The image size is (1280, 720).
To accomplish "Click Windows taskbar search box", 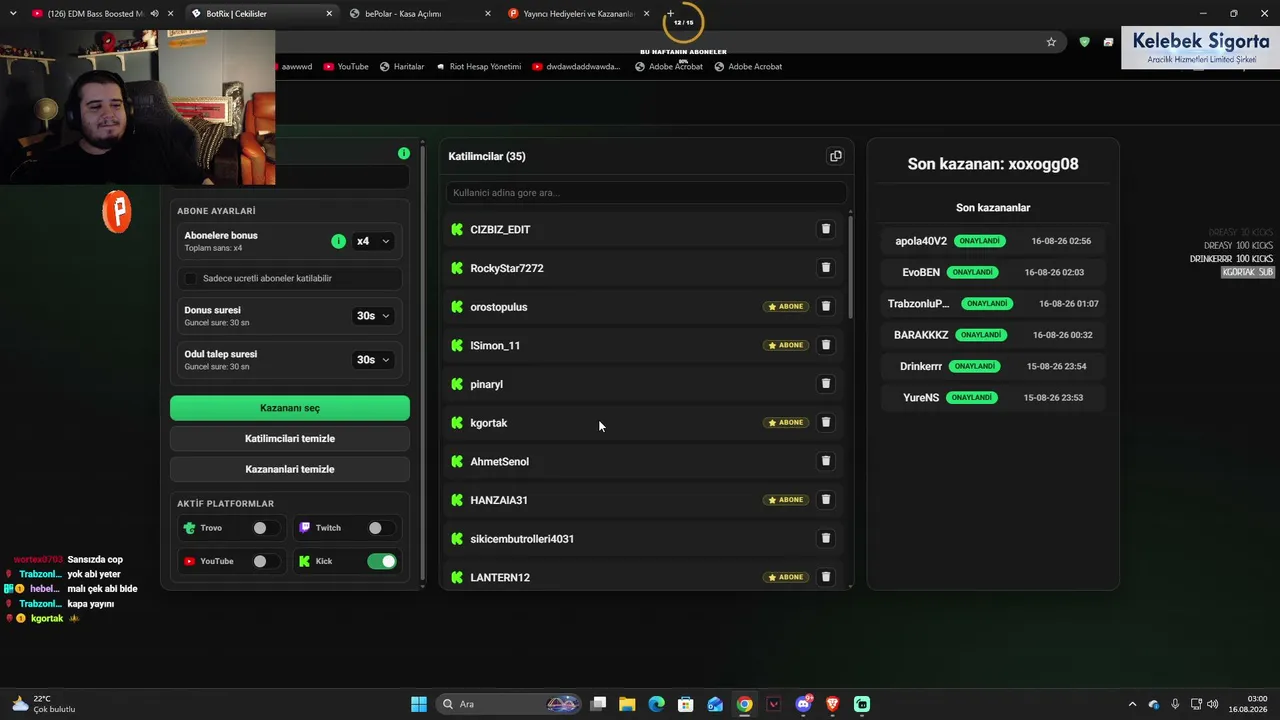I will (510, 704).
